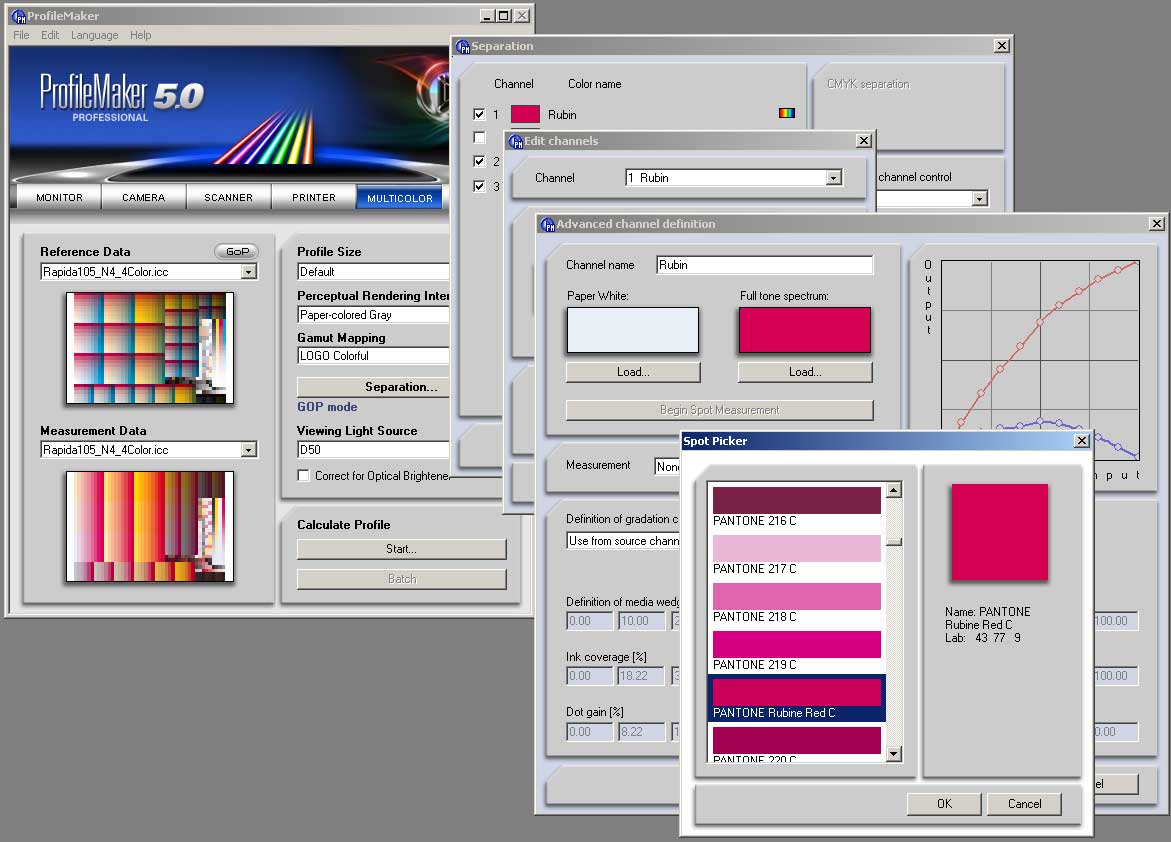This screenshot has width=1171, height=842.
Task: Expand the Channel dropdown in Edit channels
Action: coord(833,178)
